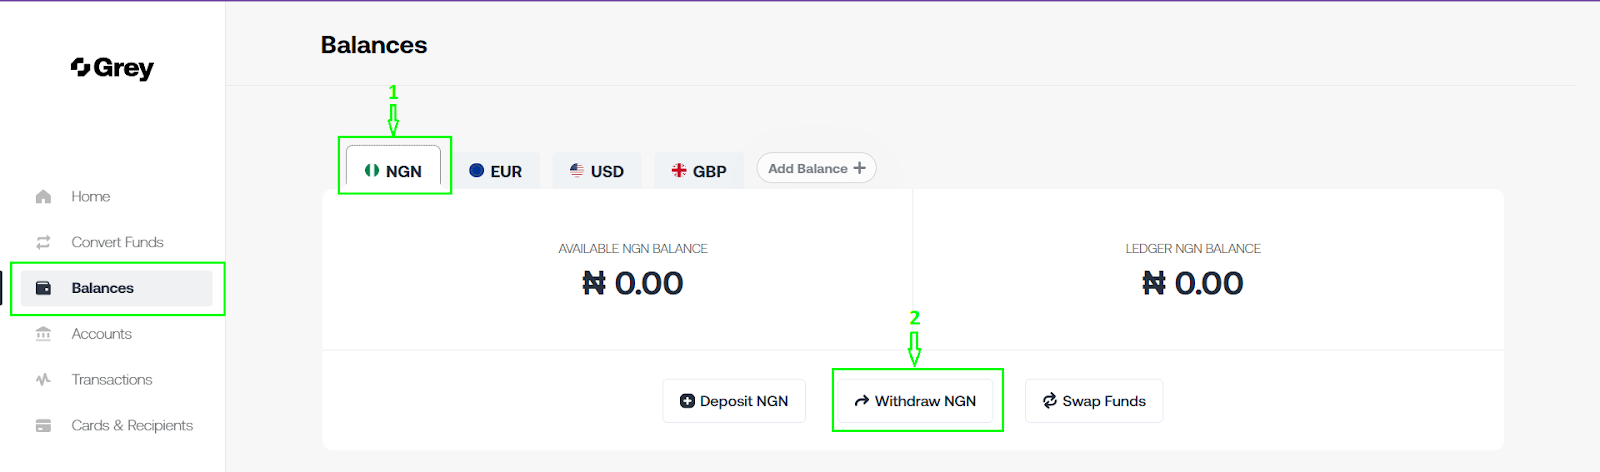The width and height of the screenshot is (1600, 472).
Task: Open Transactions in the sidebar
Action: pos(112,380)
